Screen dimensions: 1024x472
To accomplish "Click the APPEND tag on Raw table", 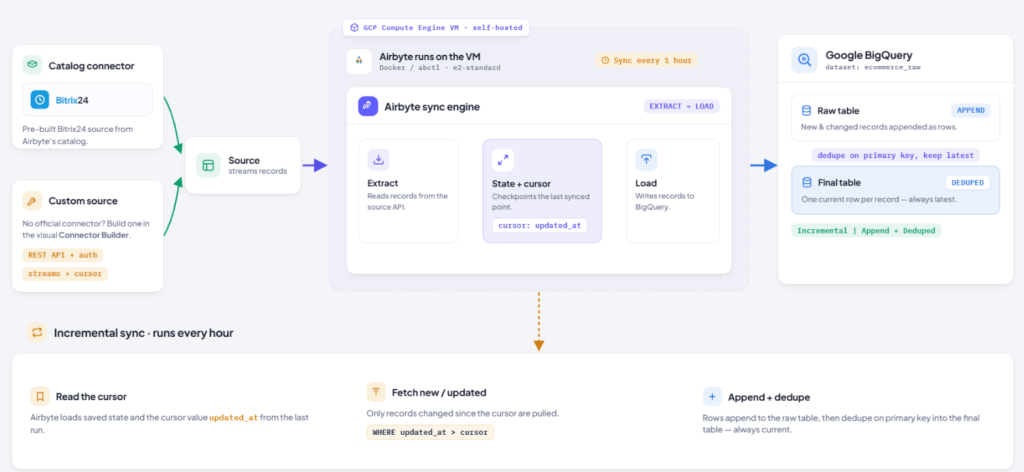I will 970,110.
